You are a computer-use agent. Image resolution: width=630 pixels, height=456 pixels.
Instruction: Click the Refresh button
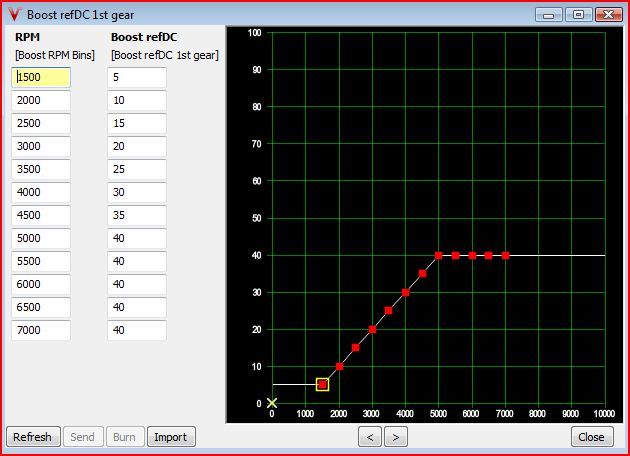click(x=33, y=437)
